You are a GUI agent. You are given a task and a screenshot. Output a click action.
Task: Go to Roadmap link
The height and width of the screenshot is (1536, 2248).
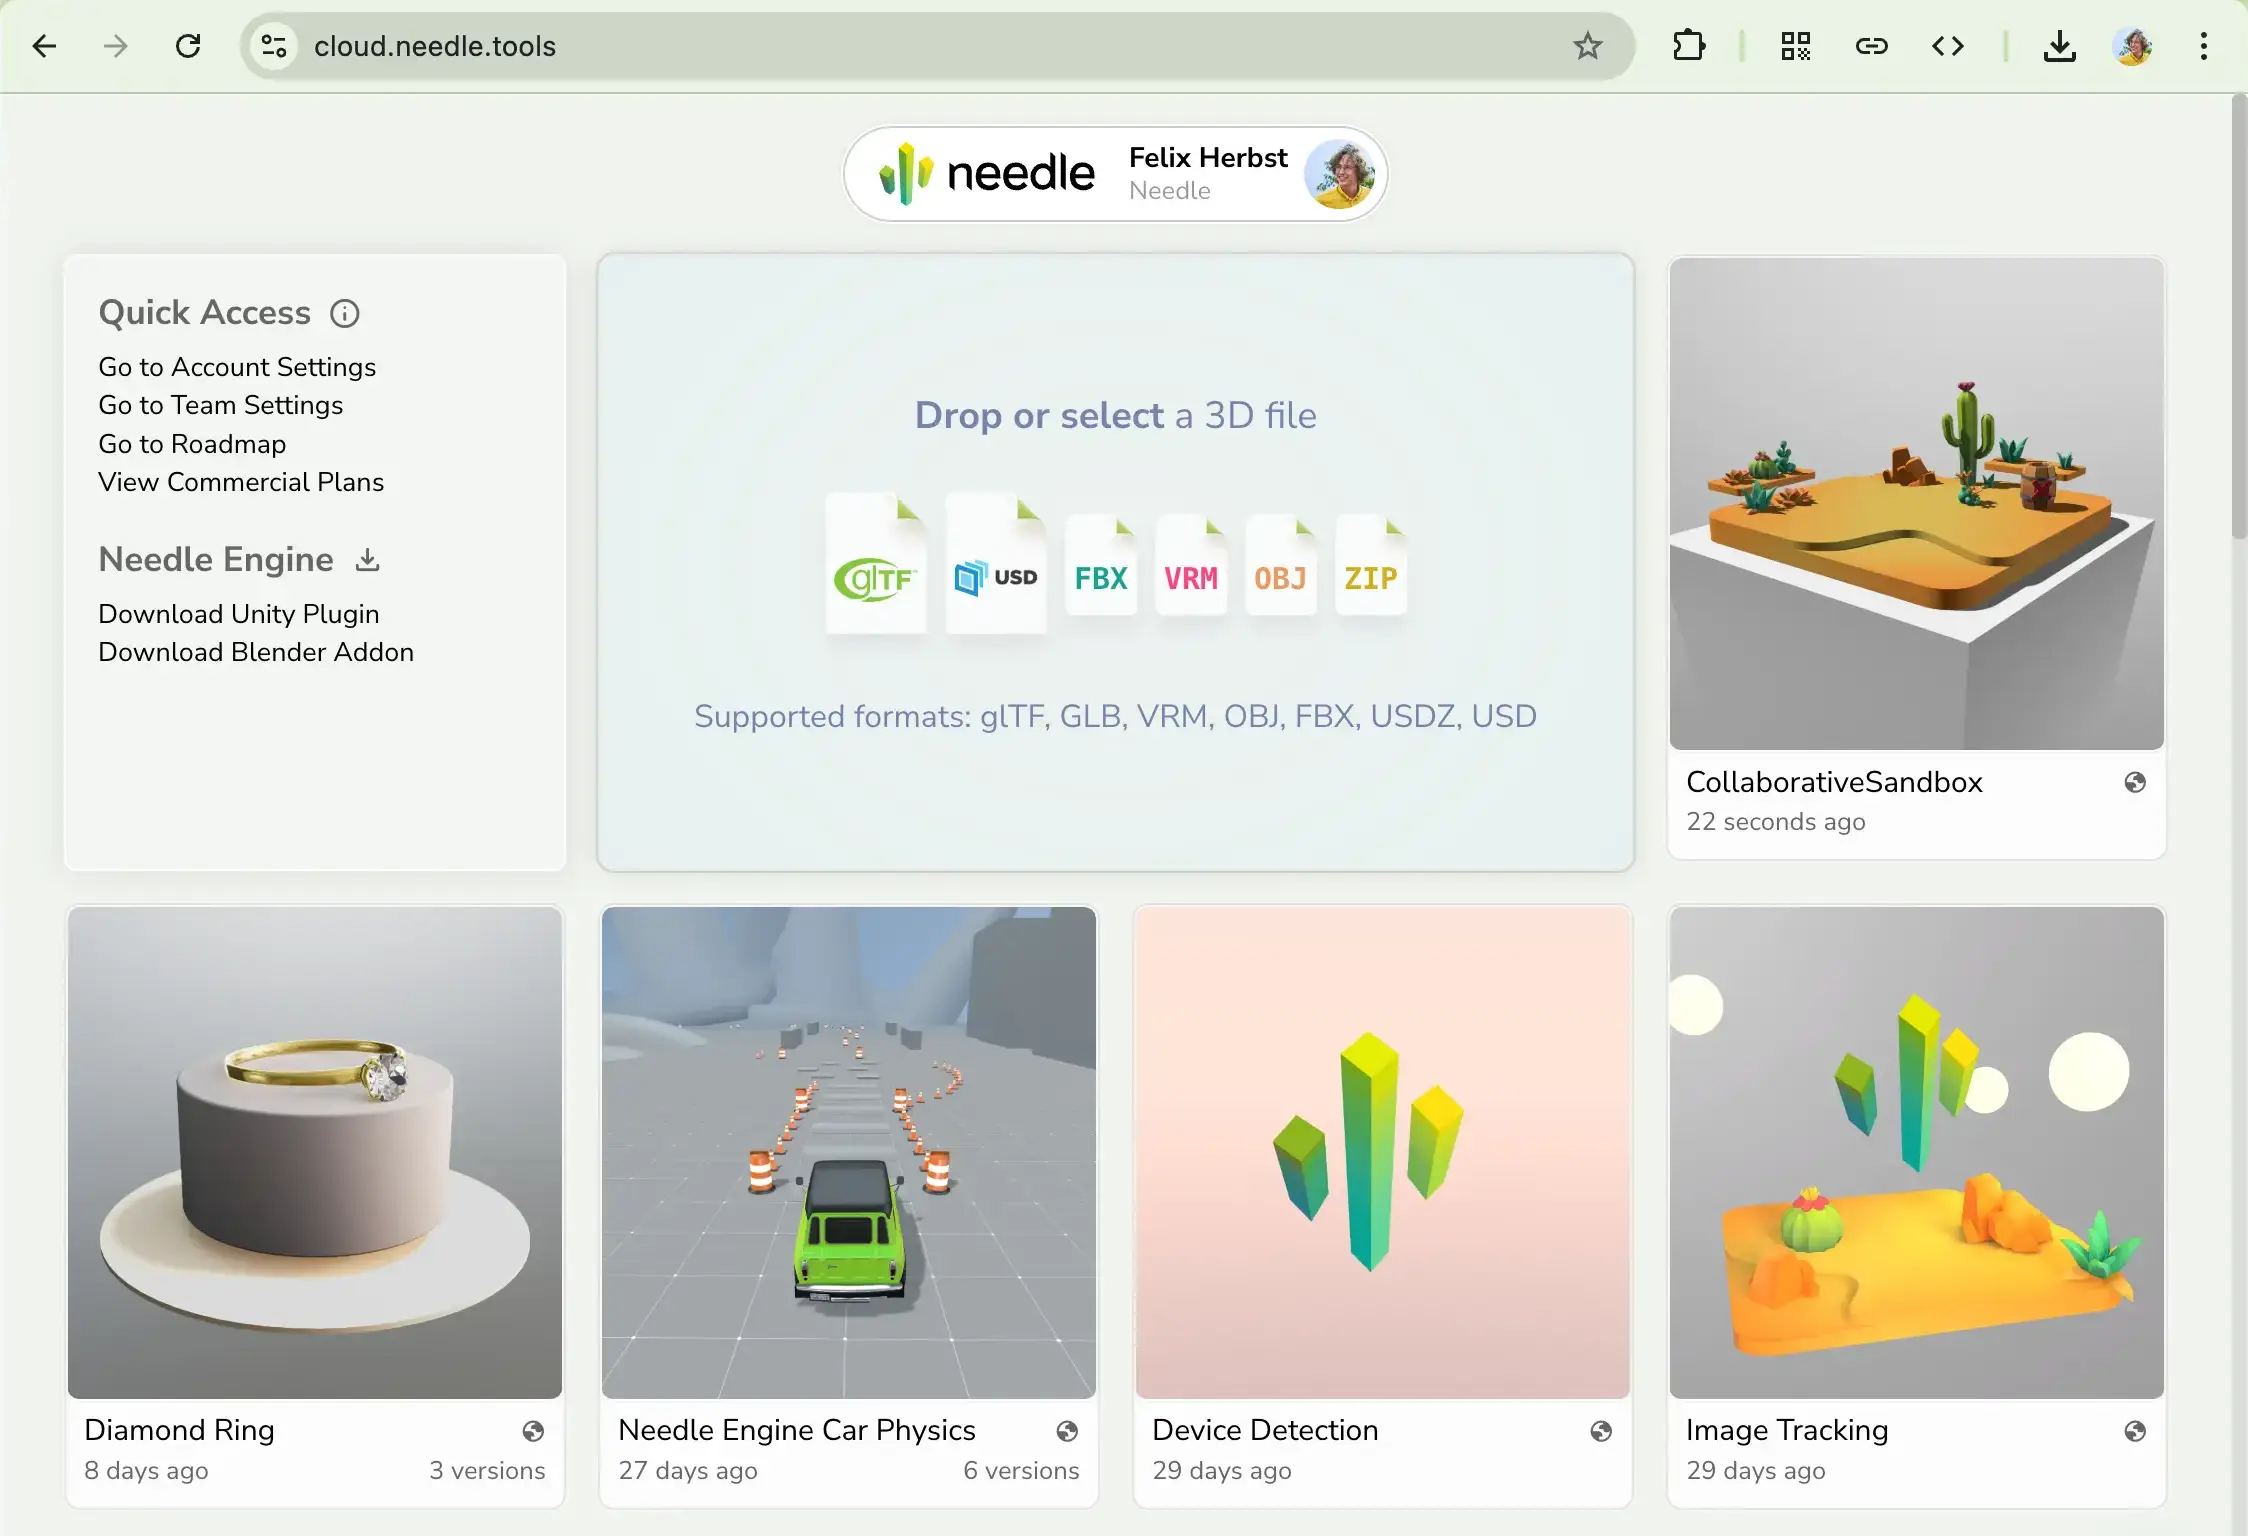pyautogui.click(x=192, y=444)
